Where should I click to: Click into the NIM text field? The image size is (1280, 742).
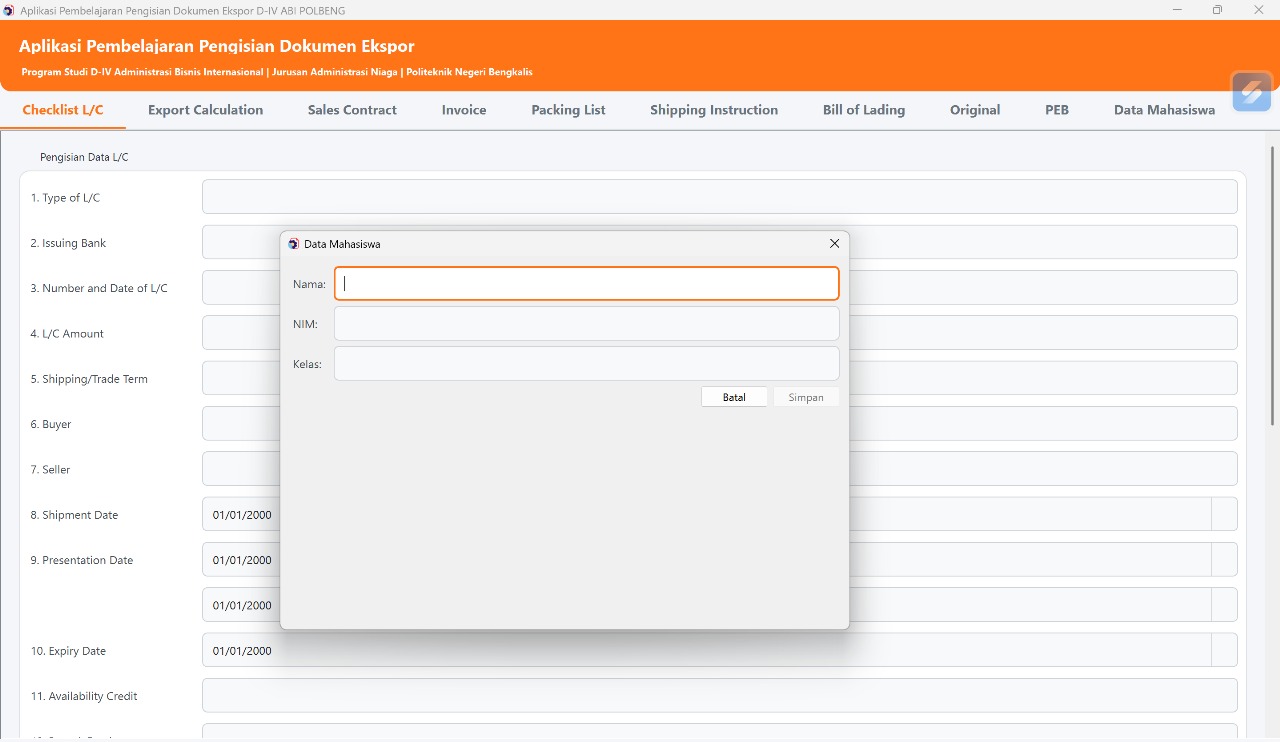(586, 324)
